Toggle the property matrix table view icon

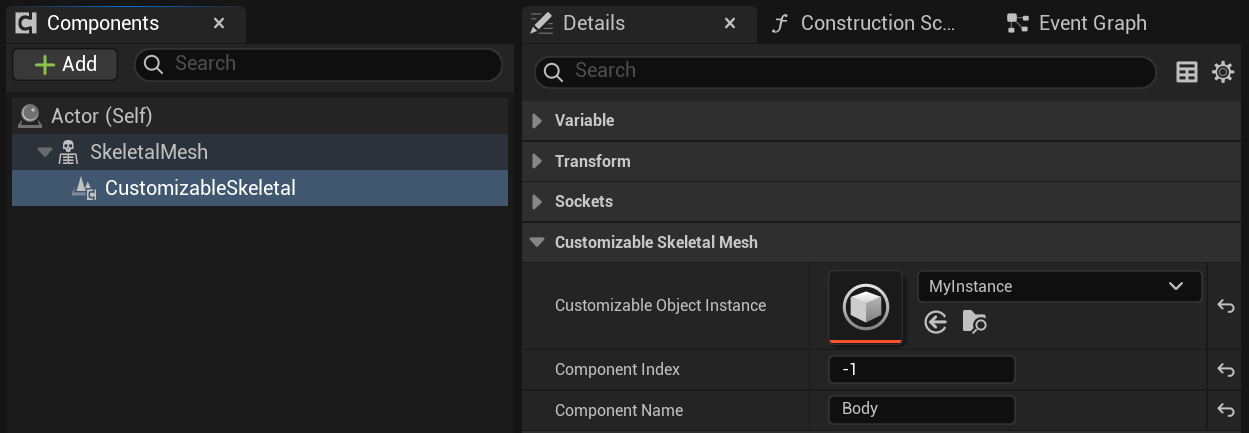click(x=1187, y=72)
